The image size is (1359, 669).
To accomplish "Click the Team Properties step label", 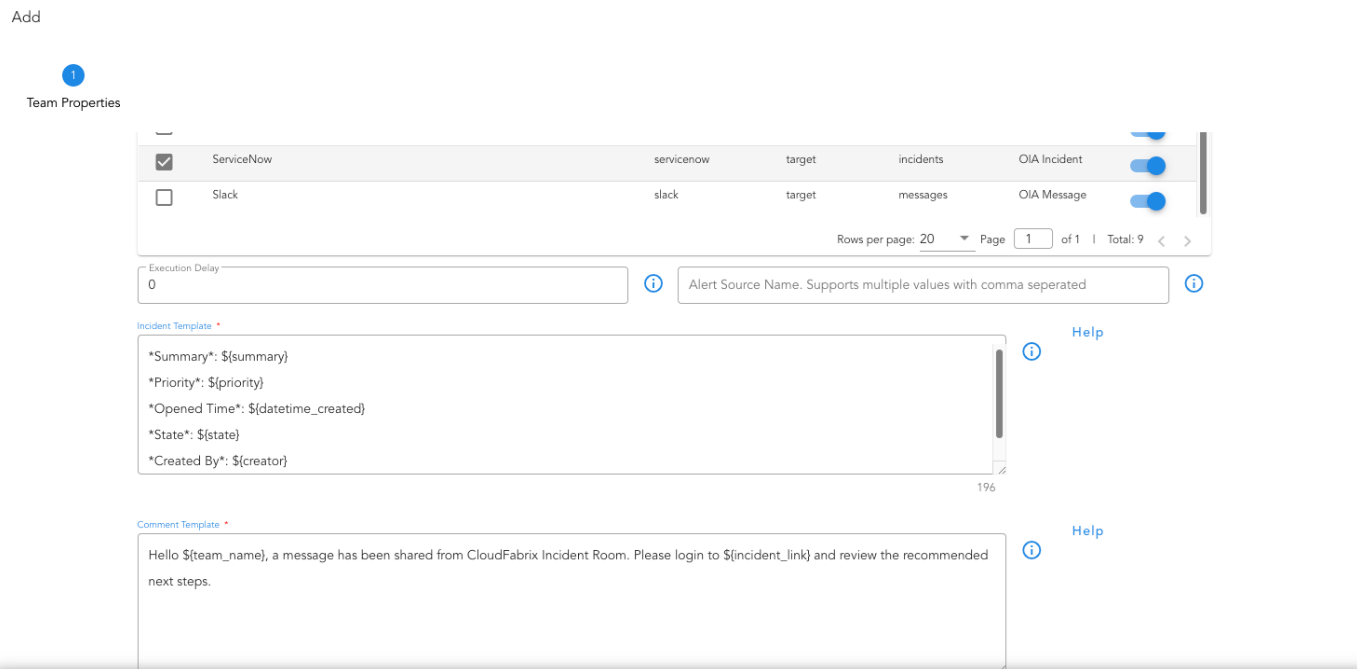I will click(x=73, y=103).
